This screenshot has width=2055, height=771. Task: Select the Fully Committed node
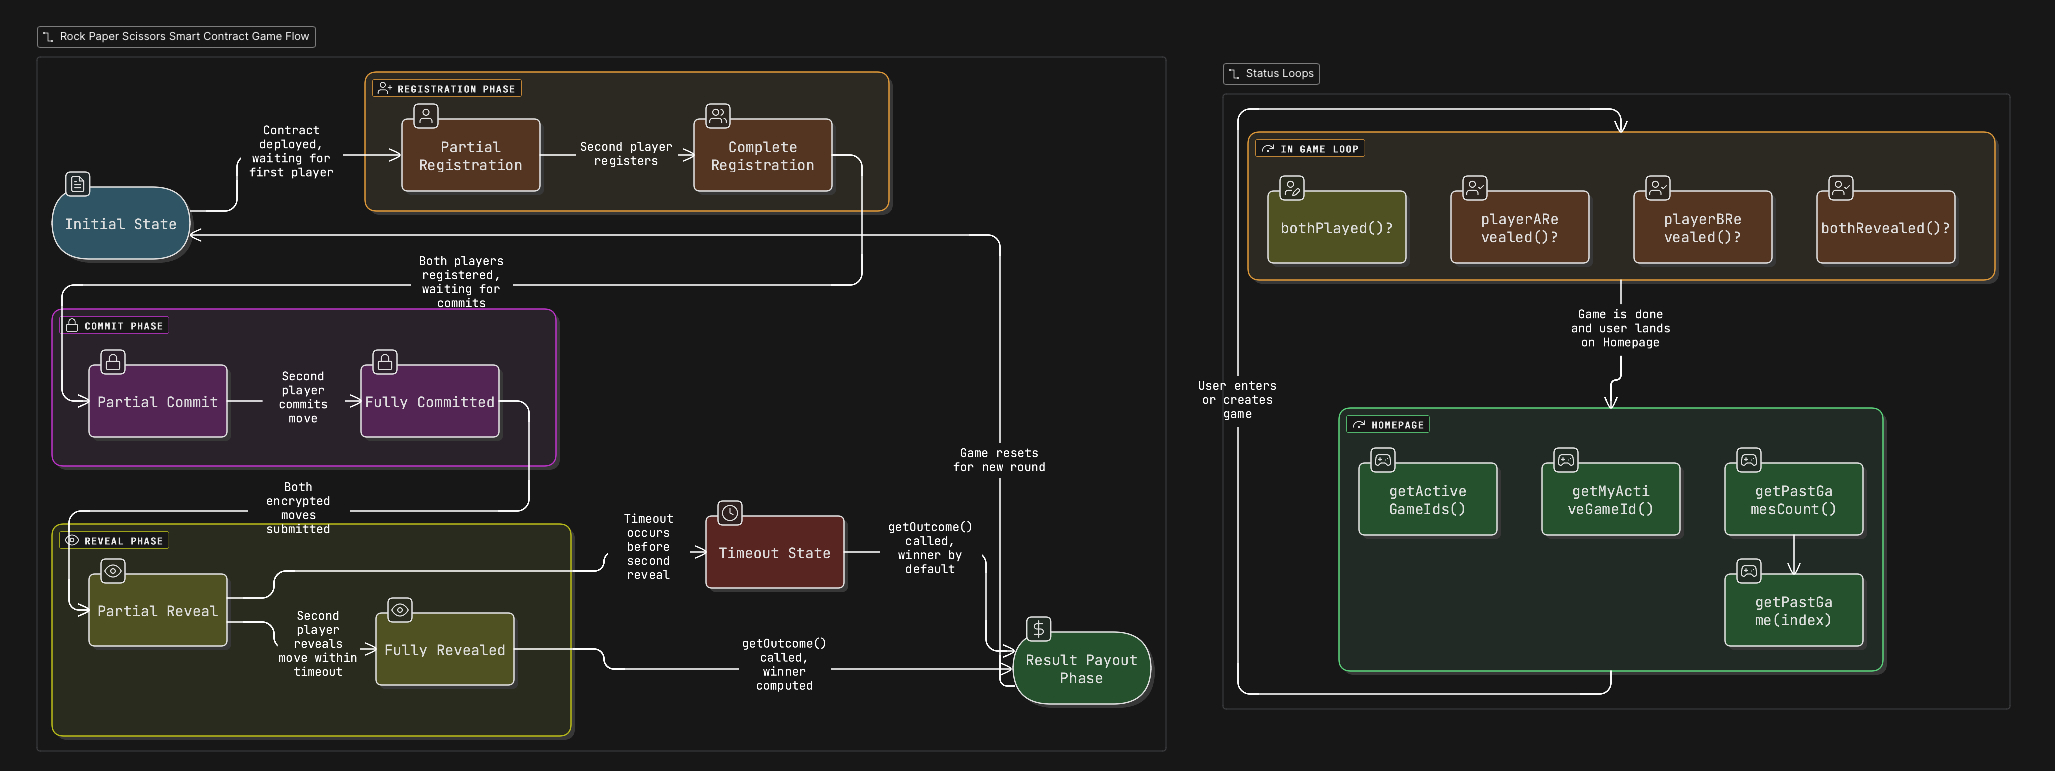[x=429, y=402]
